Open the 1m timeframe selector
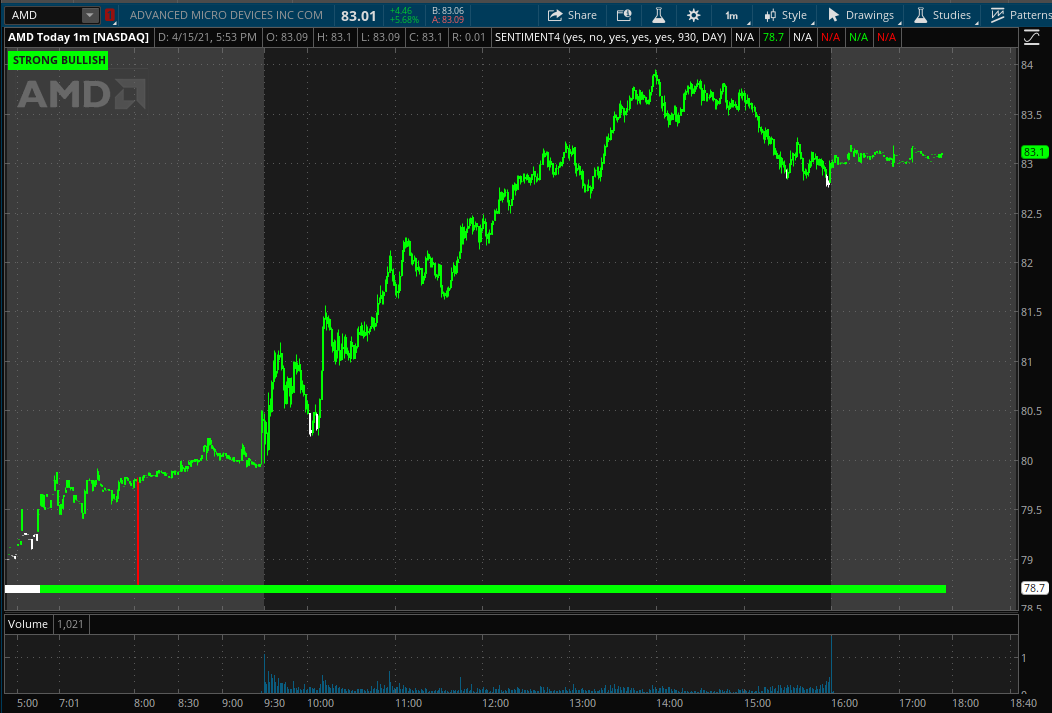The image size is (1052, 713). tap(733, 15)
